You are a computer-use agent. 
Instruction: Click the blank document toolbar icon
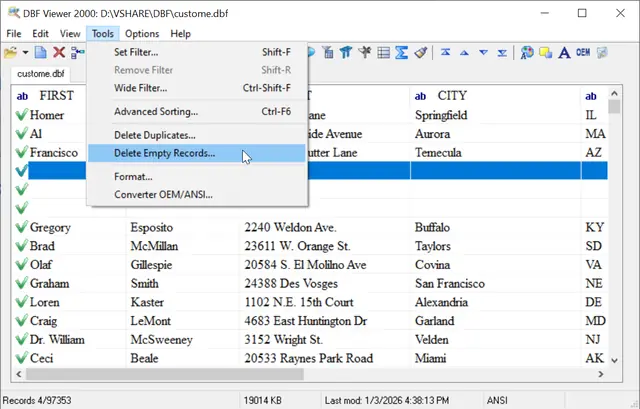pos(40,53)
